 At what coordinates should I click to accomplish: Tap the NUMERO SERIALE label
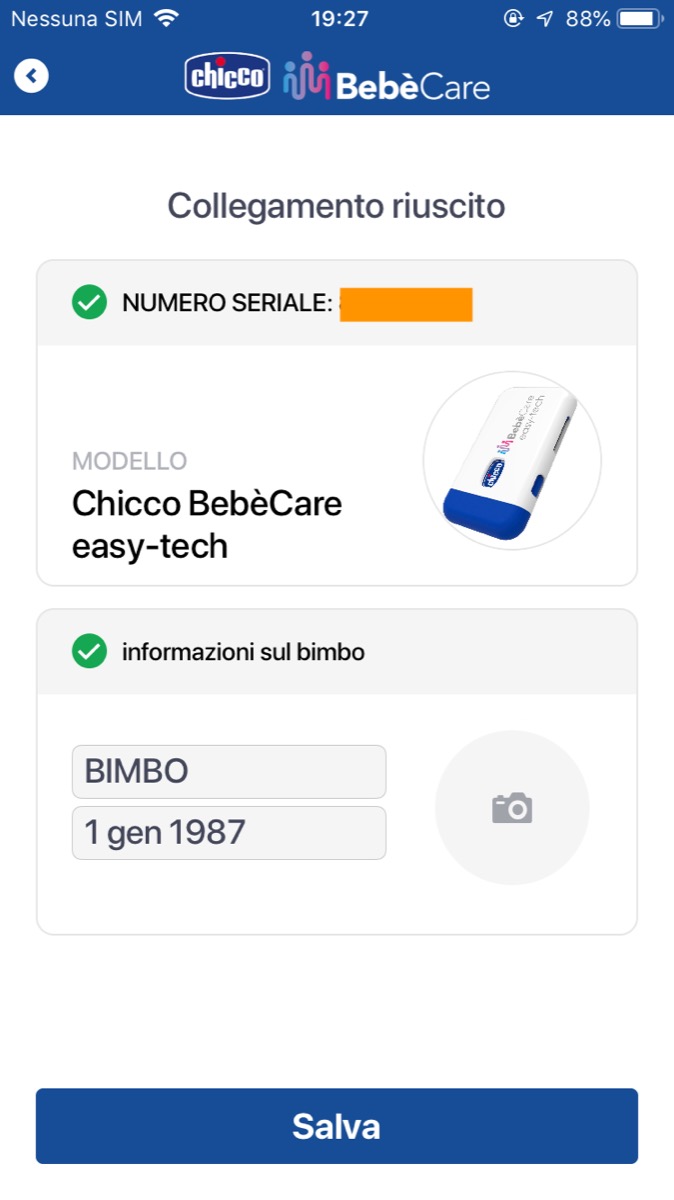pos(226,303)
